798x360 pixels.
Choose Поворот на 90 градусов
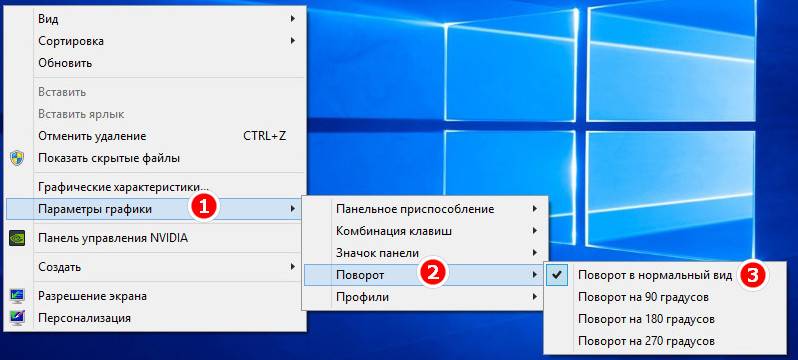[665, 297]
